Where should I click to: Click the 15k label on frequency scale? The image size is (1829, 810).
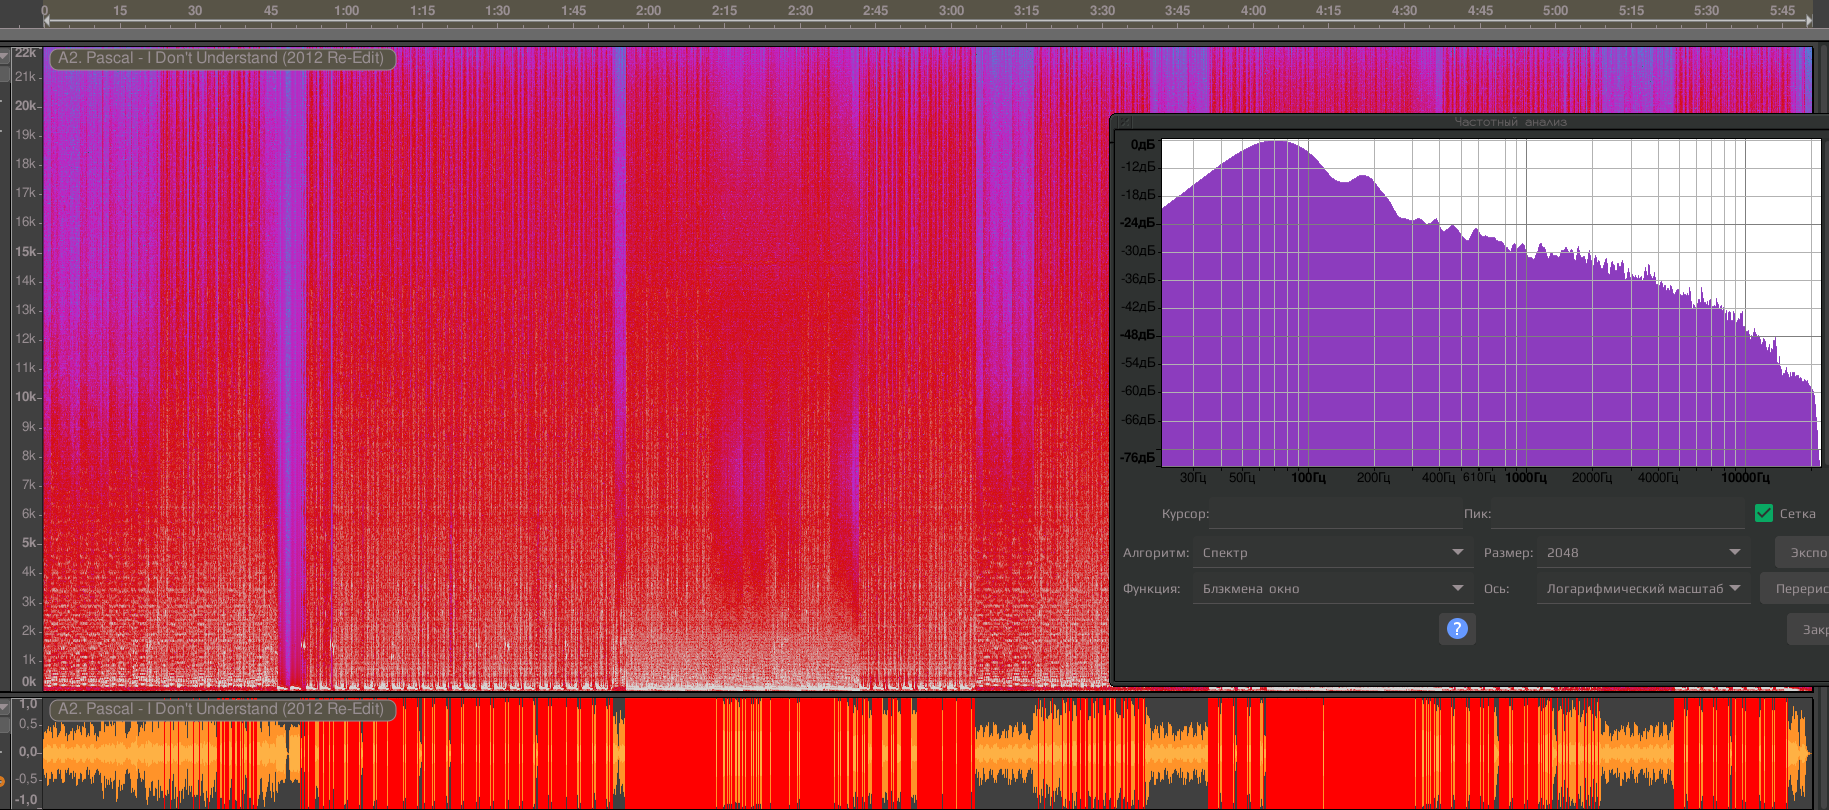click(25, 251)
